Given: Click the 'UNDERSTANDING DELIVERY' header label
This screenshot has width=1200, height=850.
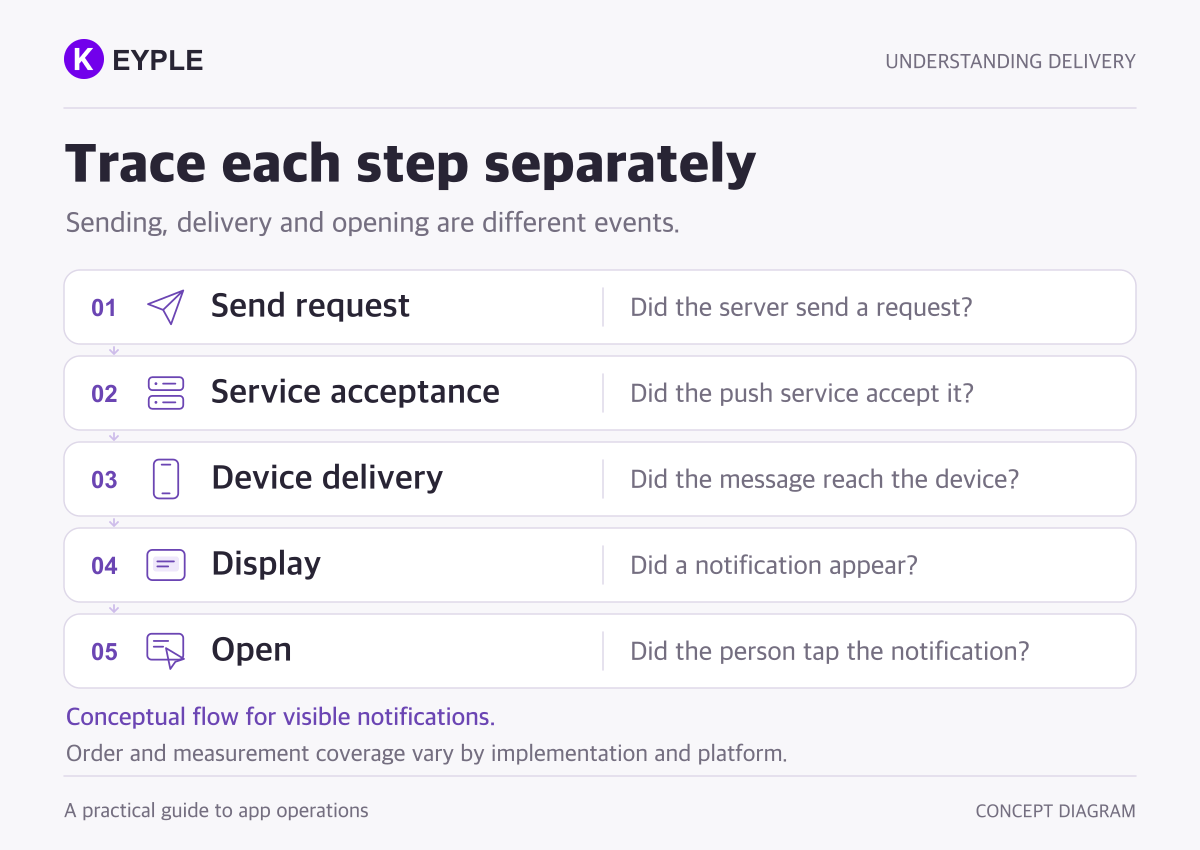Looking at the screenshot, I should 1010,61.
